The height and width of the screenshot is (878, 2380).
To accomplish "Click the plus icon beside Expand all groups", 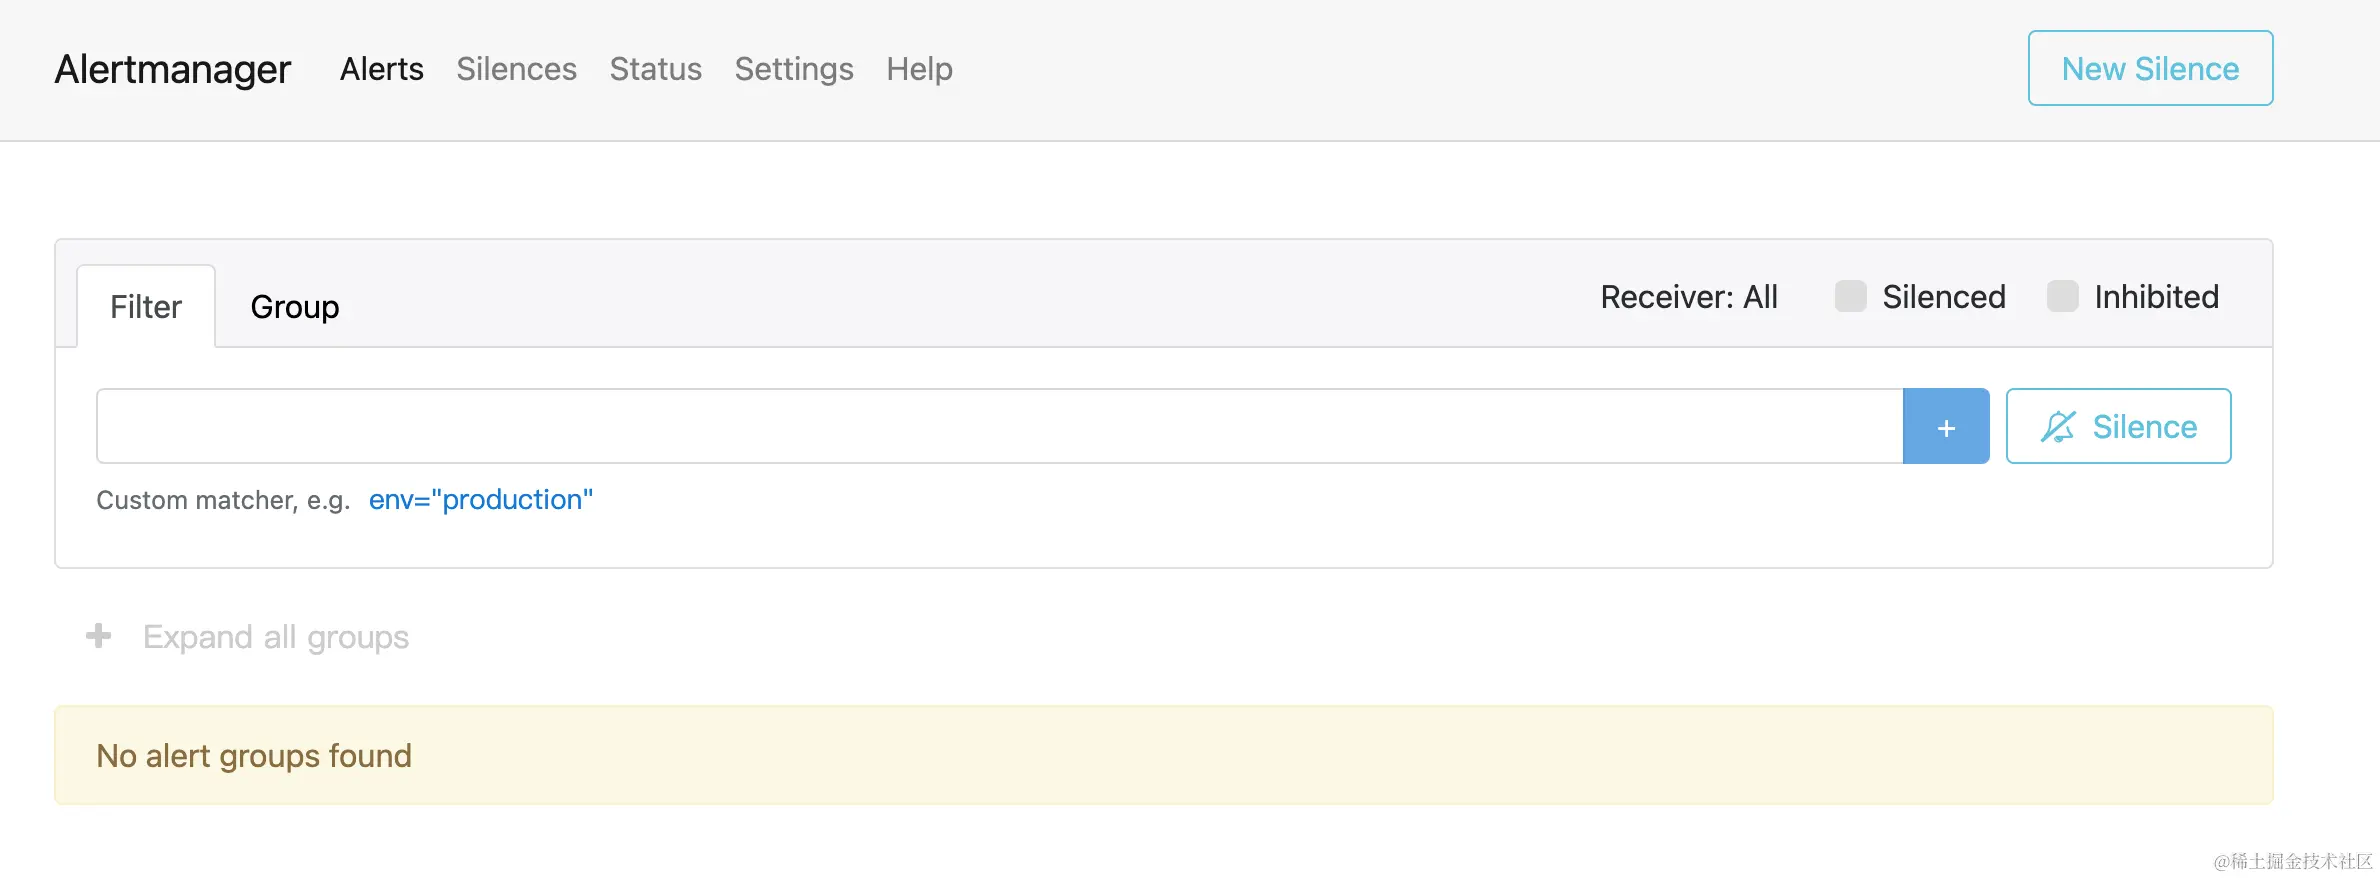I will 98,636.
